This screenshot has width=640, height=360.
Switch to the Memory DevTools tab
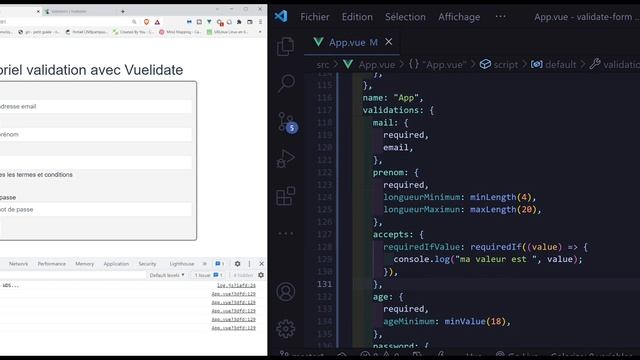click(x=84, y=264)
